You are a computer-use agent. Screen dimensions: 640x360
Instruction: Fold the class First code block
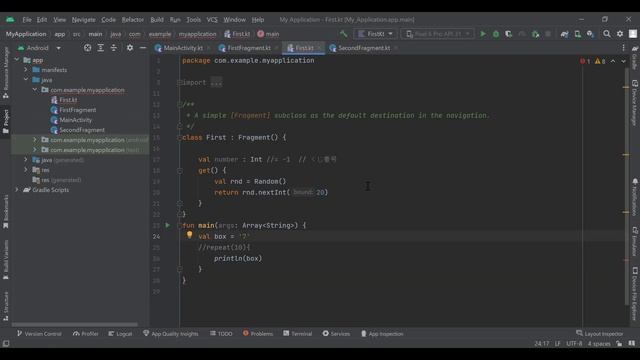[x=180, y=138]
